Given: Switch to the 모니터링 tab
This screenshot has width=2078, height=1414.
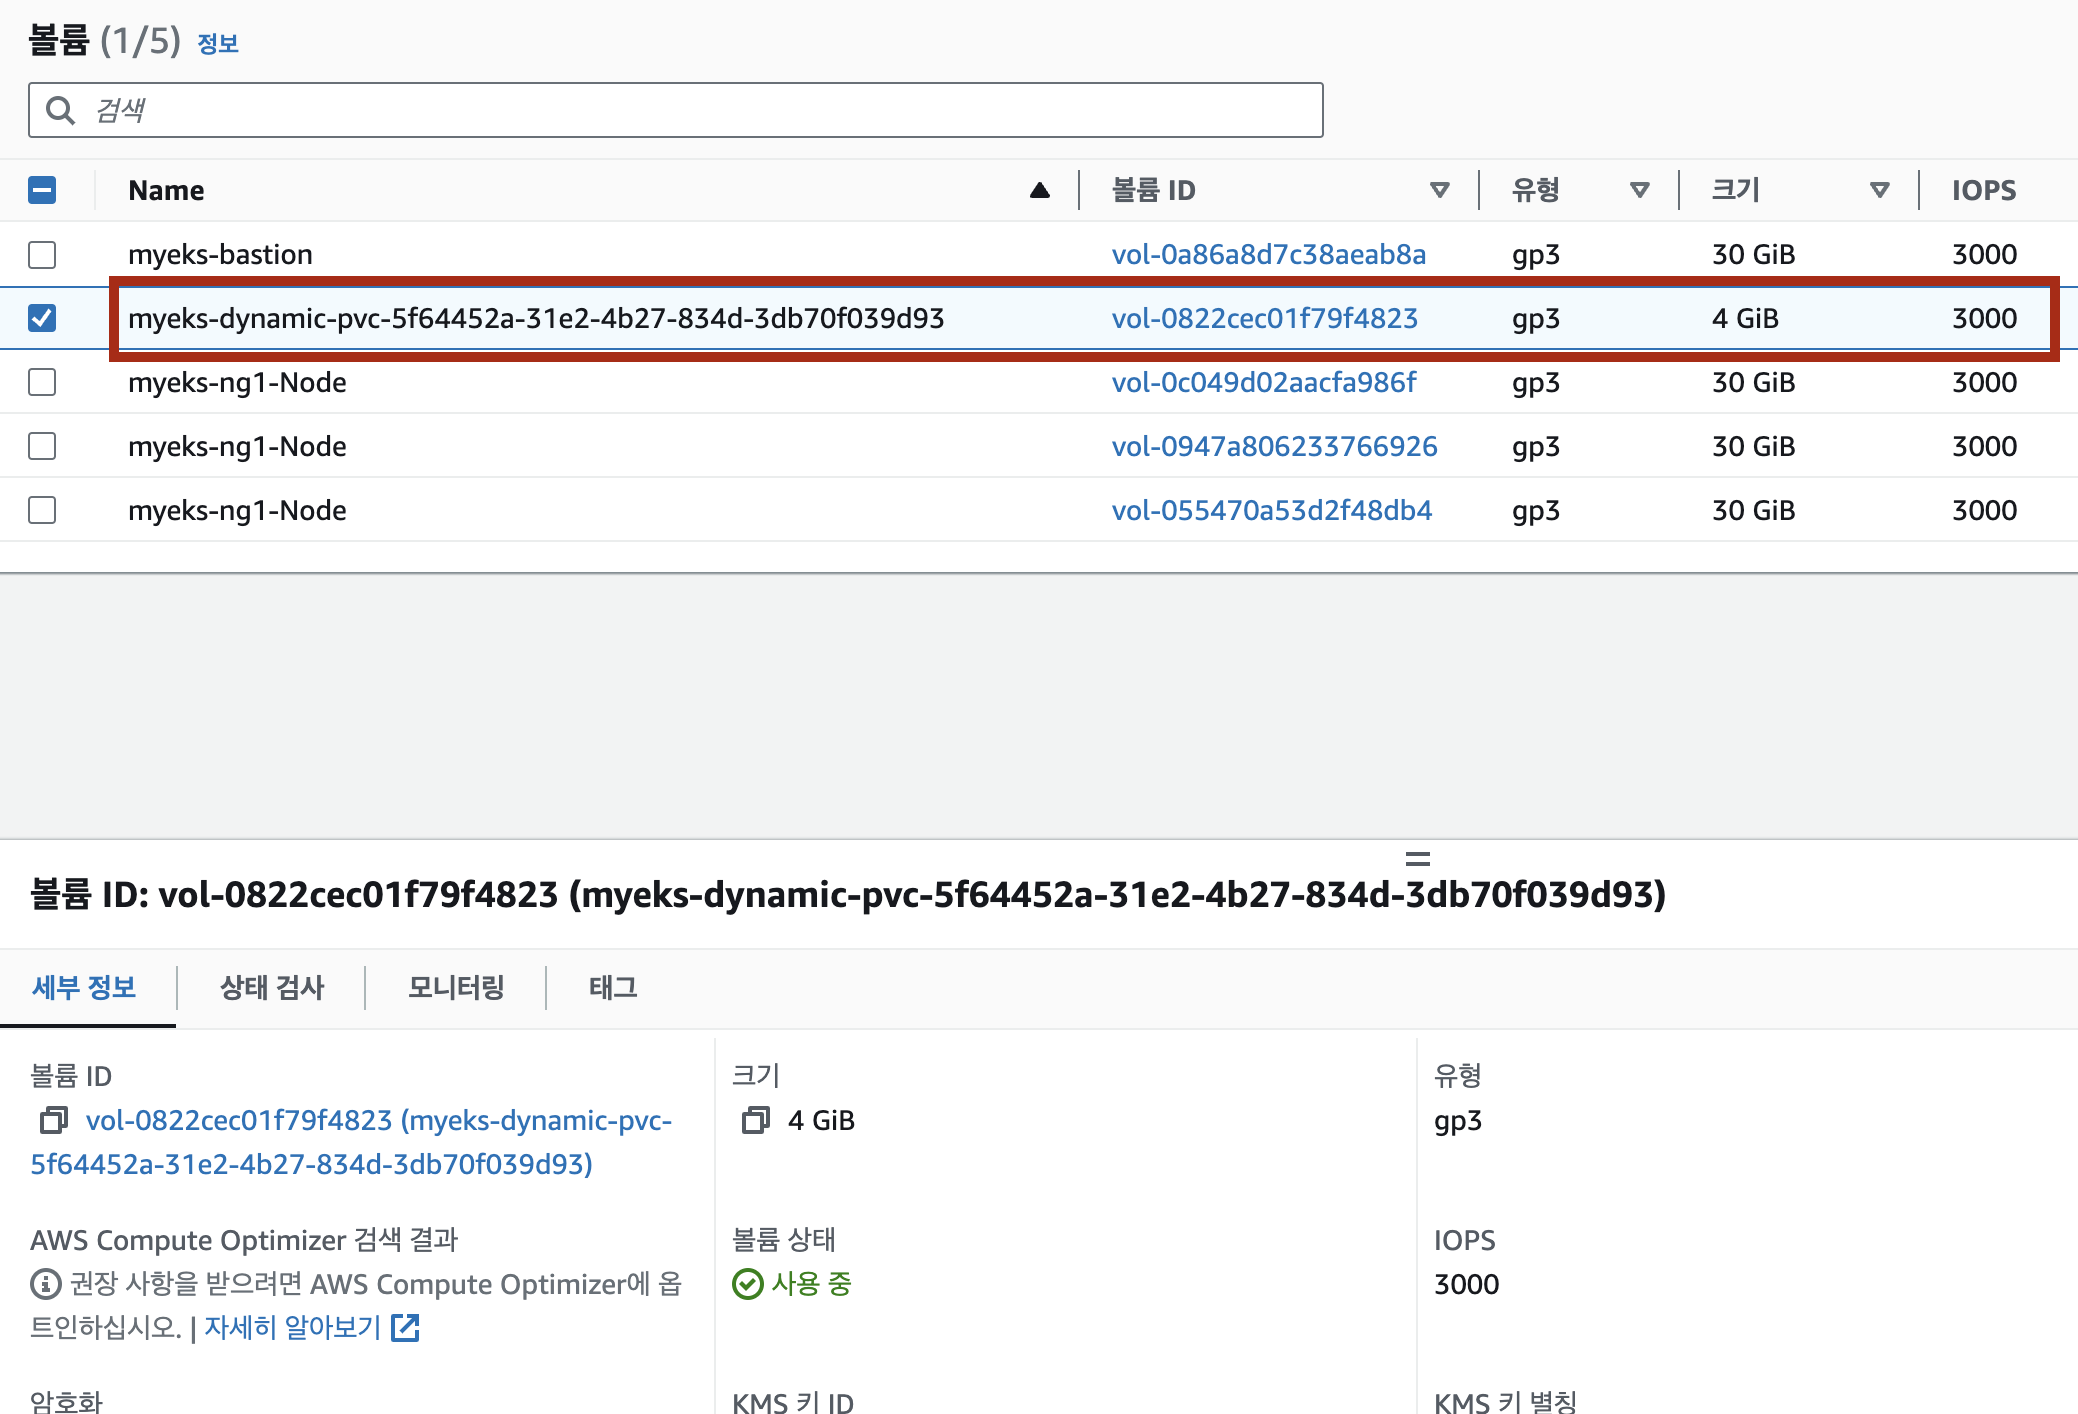Looking at the screenshot, I should [x=456, y=988].
